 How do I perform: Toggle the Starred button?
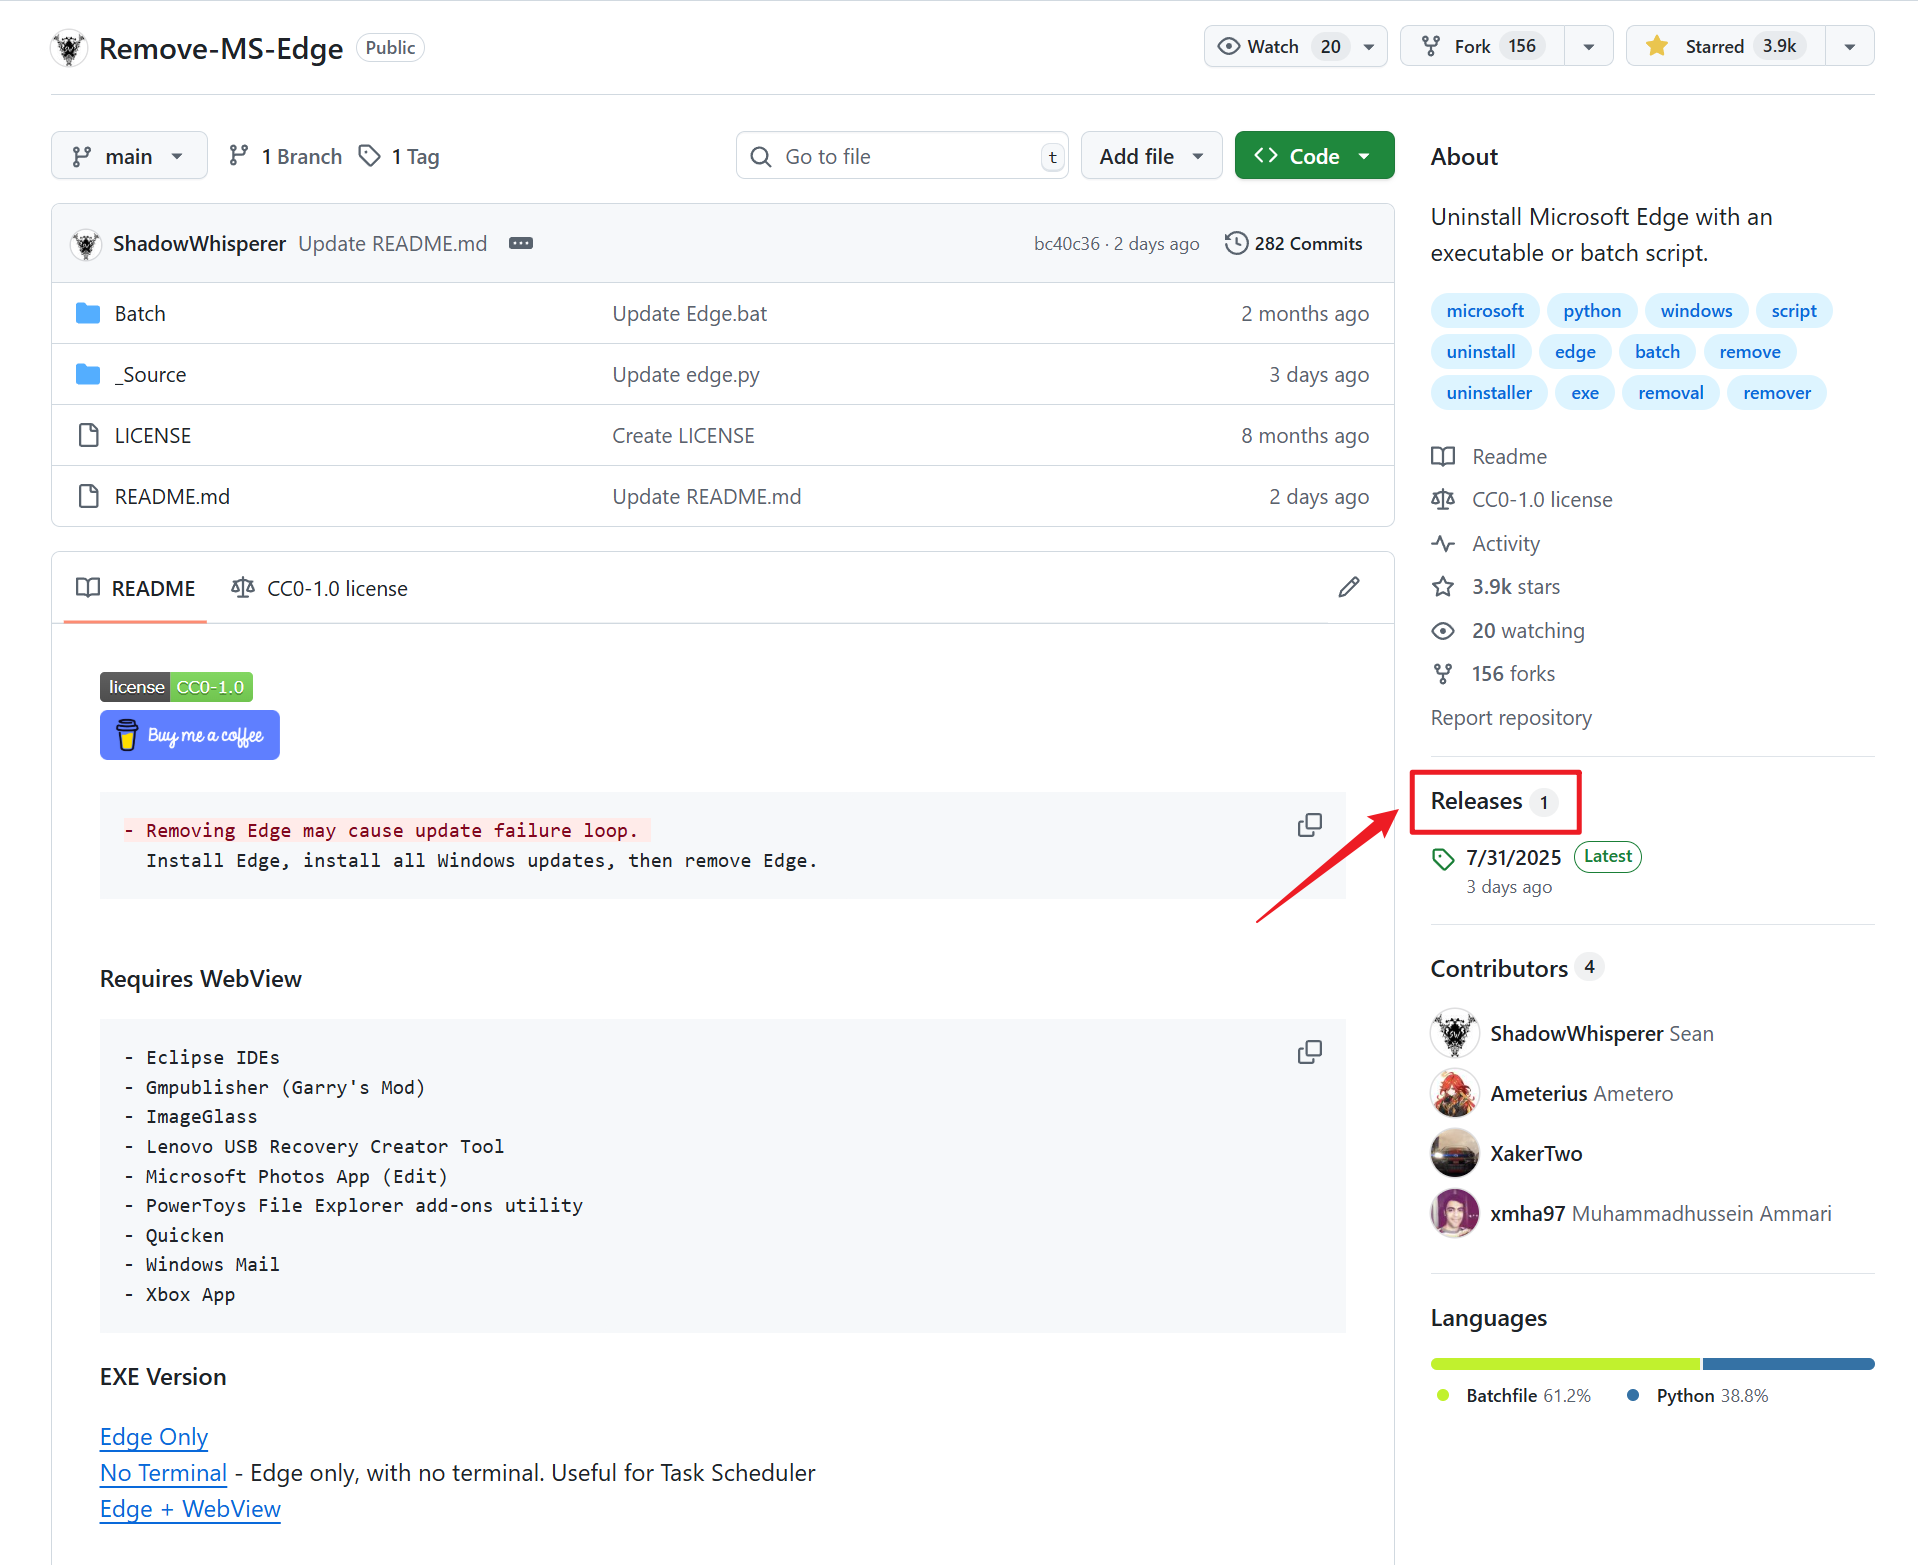click(1726, 46)
